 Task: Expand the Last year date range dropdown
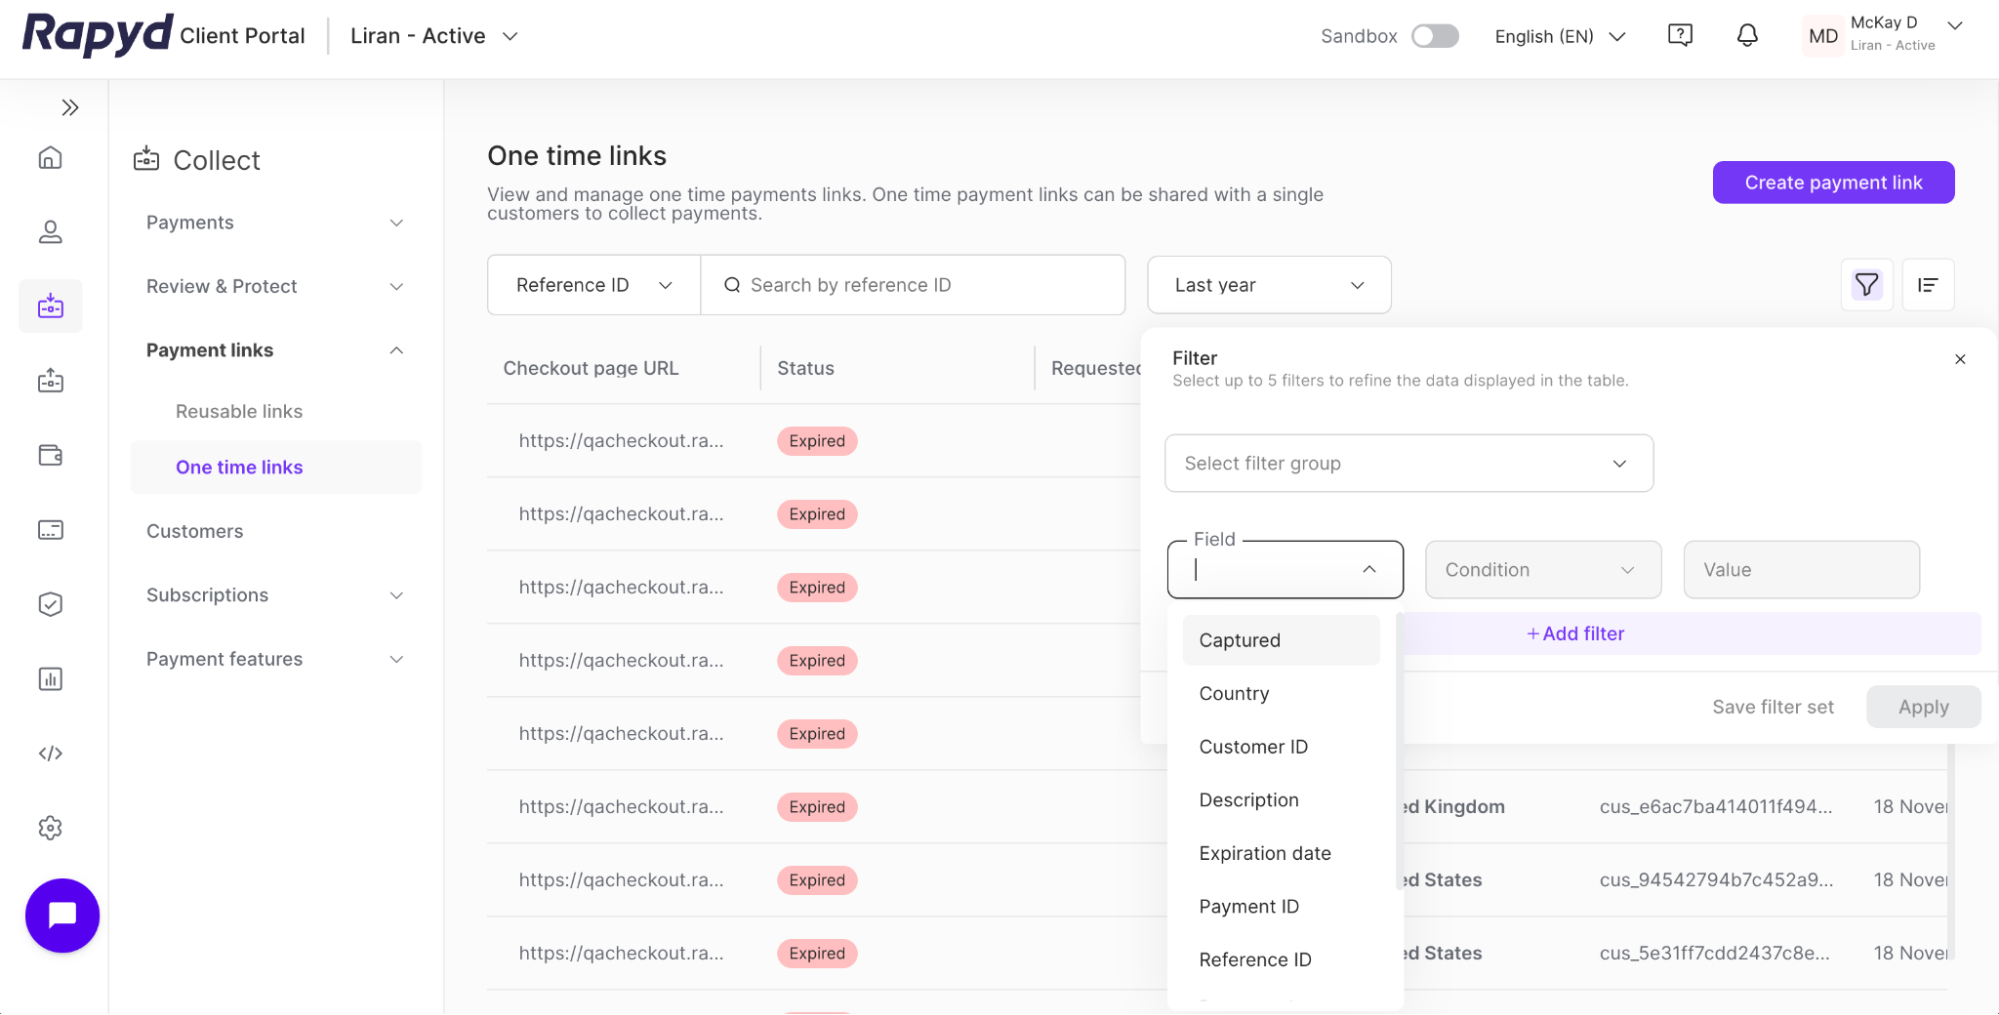coord(1268,284)
